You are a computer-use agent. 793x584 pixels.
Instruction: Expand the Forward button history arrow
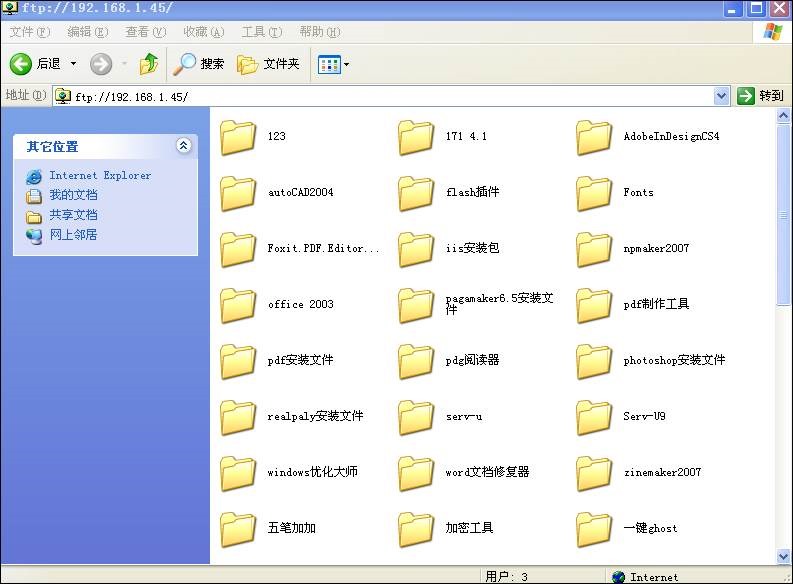124,64
